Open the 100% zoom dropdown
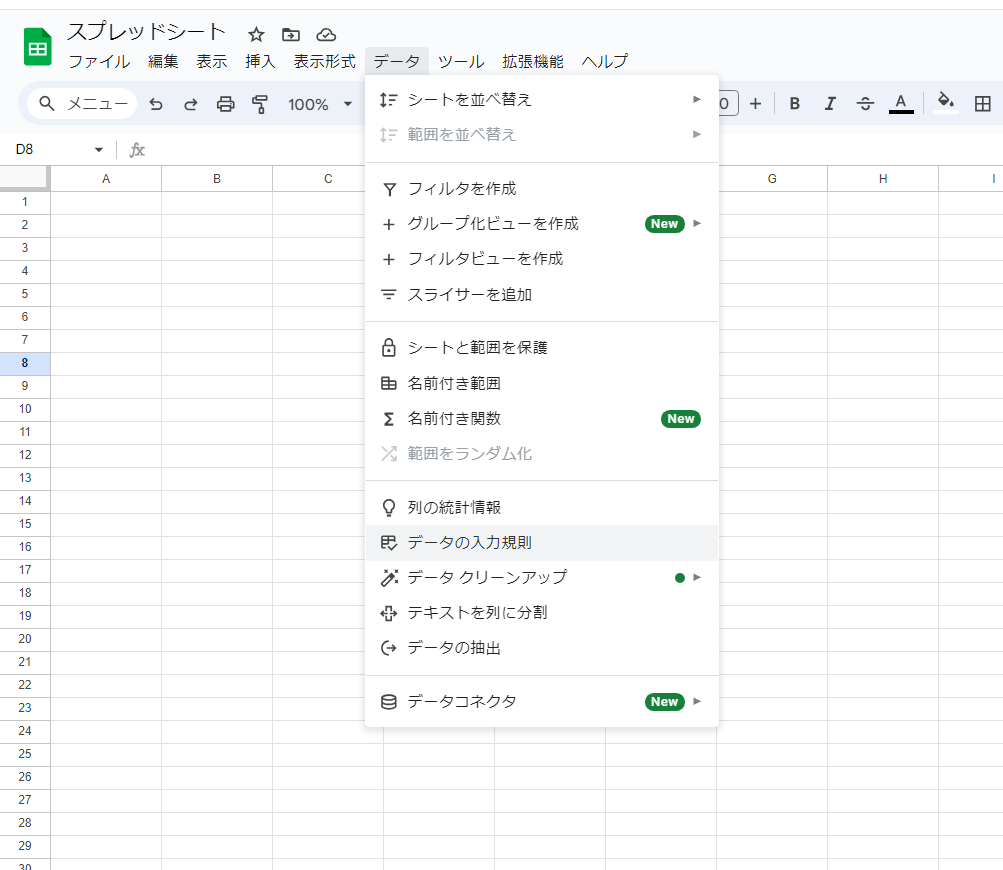Image resolution: width=1003 pixels, height=870 pixels. 320,104
